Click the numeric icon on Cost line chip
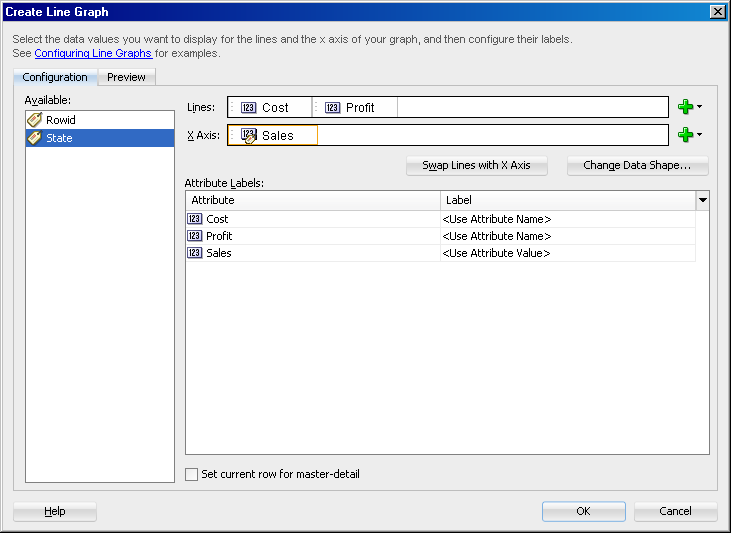Screen dimensions: 731x533 pyautogui.click(x=248, y=108)
